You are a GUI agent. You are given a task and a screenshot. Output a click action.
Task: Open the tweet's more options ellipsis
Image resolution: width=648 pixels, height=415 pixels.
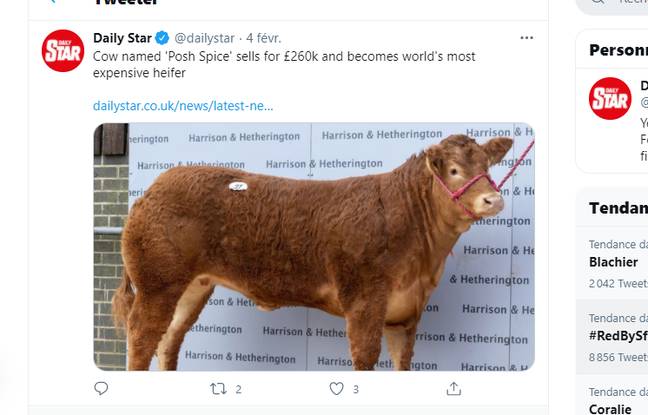point(527,38)
